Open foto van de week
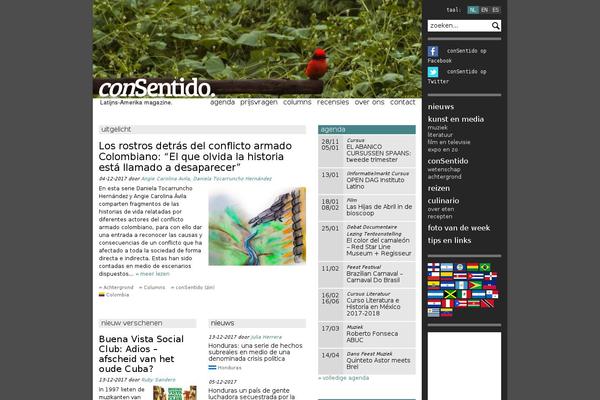Screen dimensions: 600x400 point(459,228)
